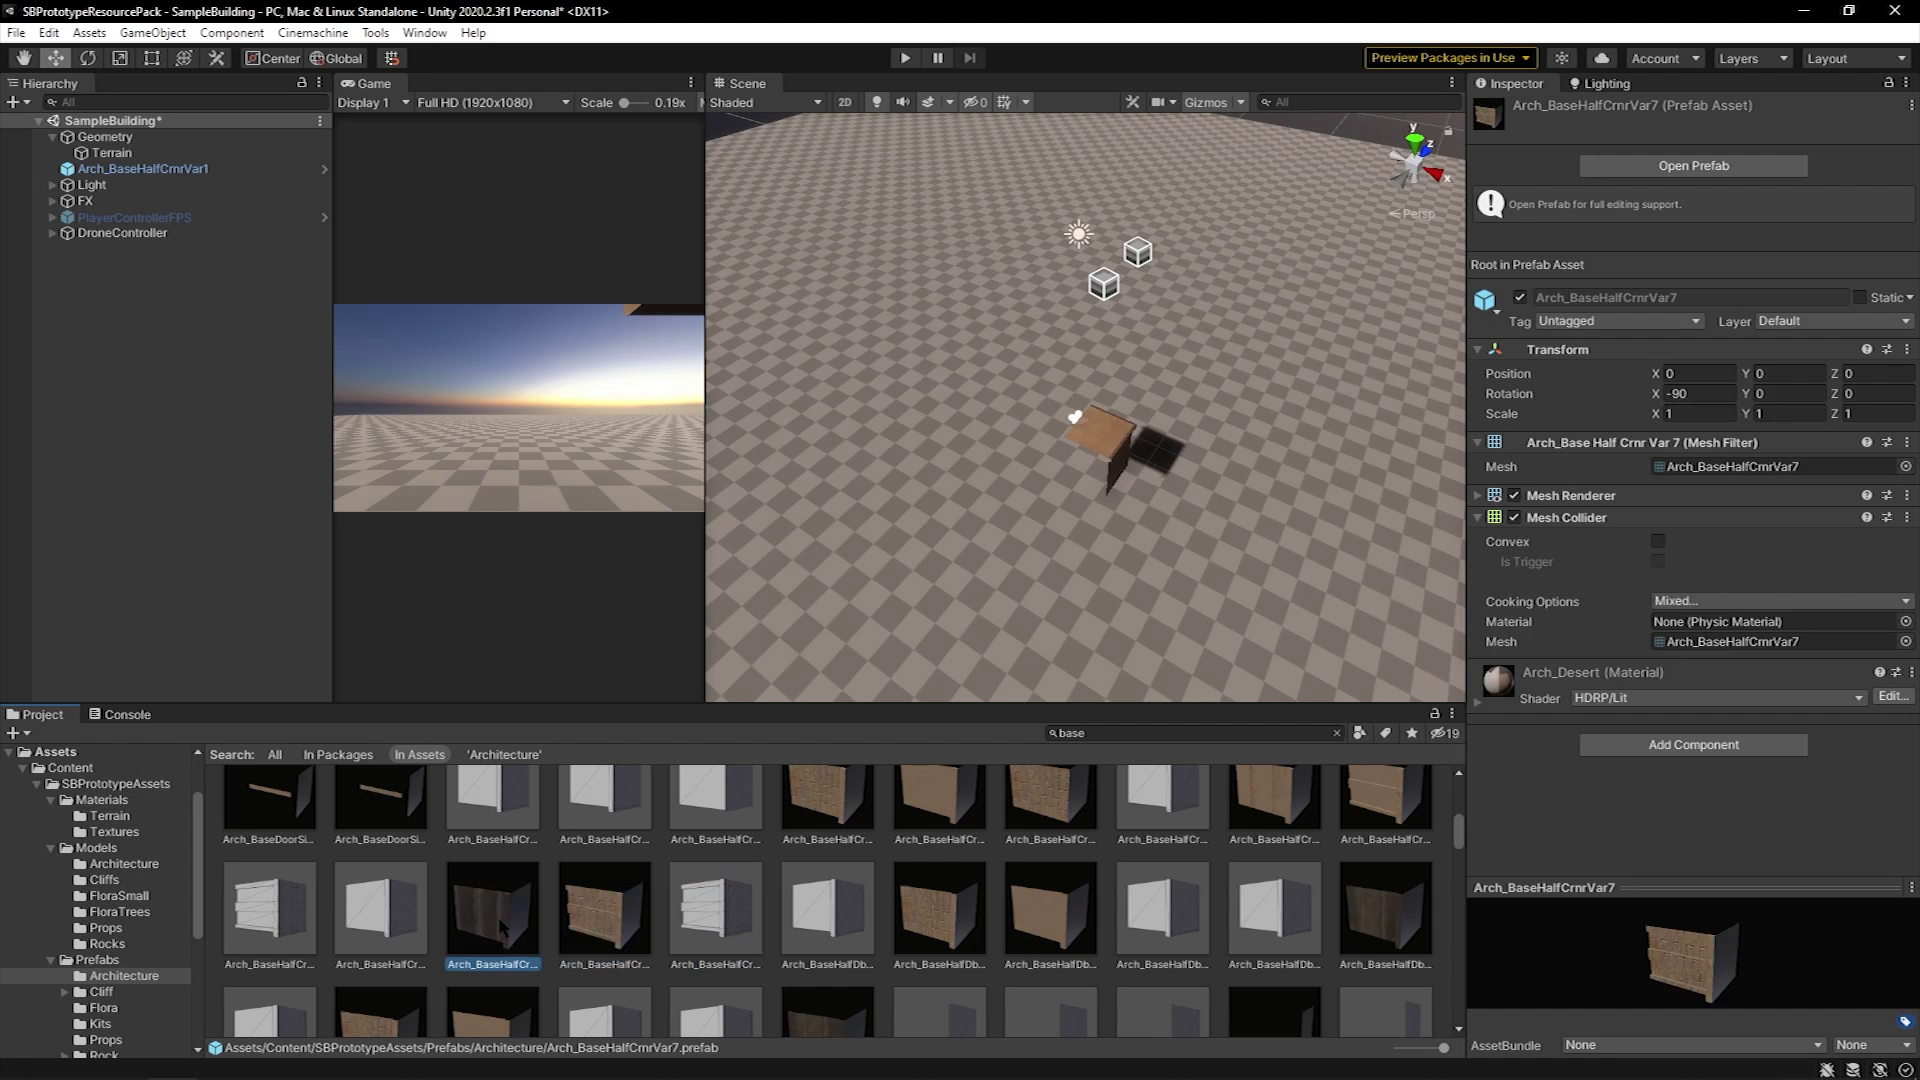Toggle hidden objects visibility counter in Scene

tap(975, 102)
